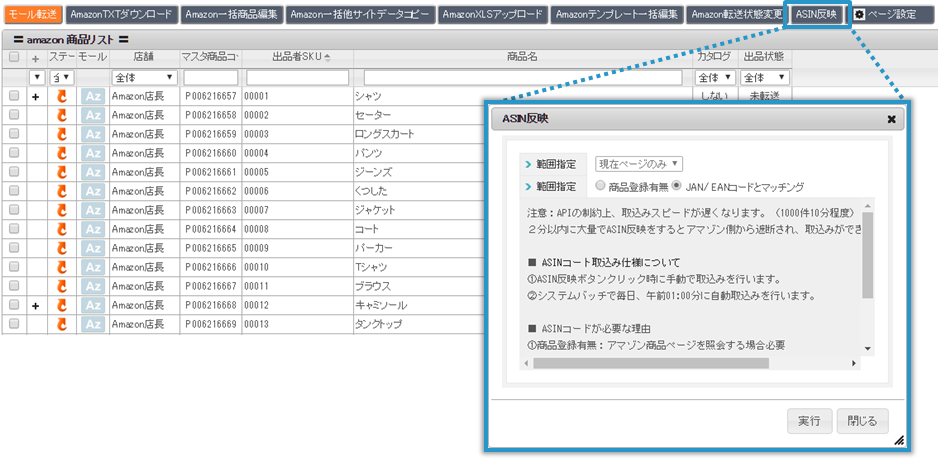Viewport: 938px width, 461px height.
Task: Click the sort arrow on 出品者SKU column header
Action: click(x=327, y=57)
